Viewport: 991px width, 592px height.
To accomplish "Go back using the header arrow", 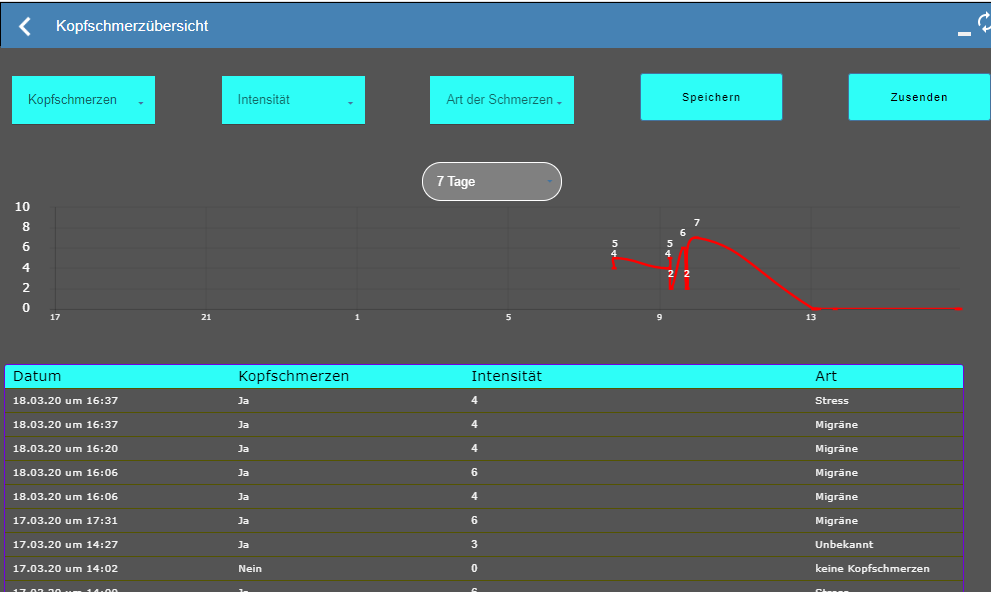I will click(x=25, y=26).
